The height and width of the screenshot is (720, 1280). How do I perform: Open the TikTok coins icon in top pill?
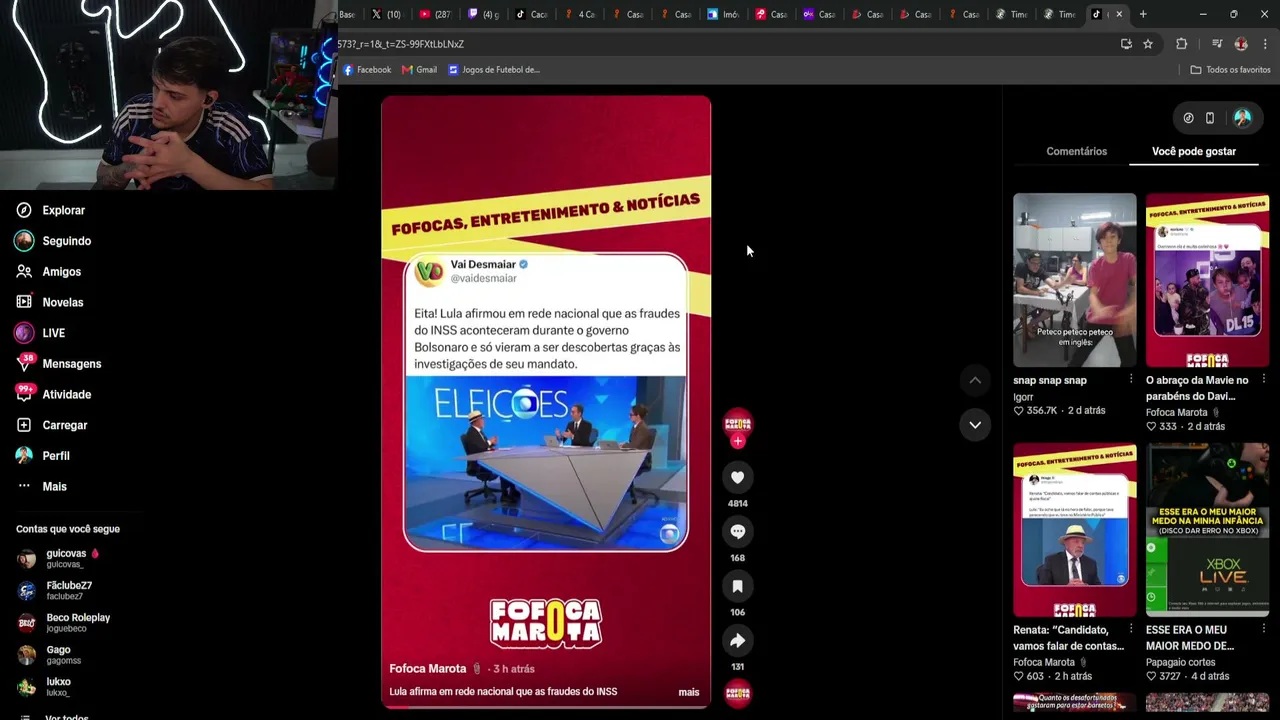pos(1188,118)
